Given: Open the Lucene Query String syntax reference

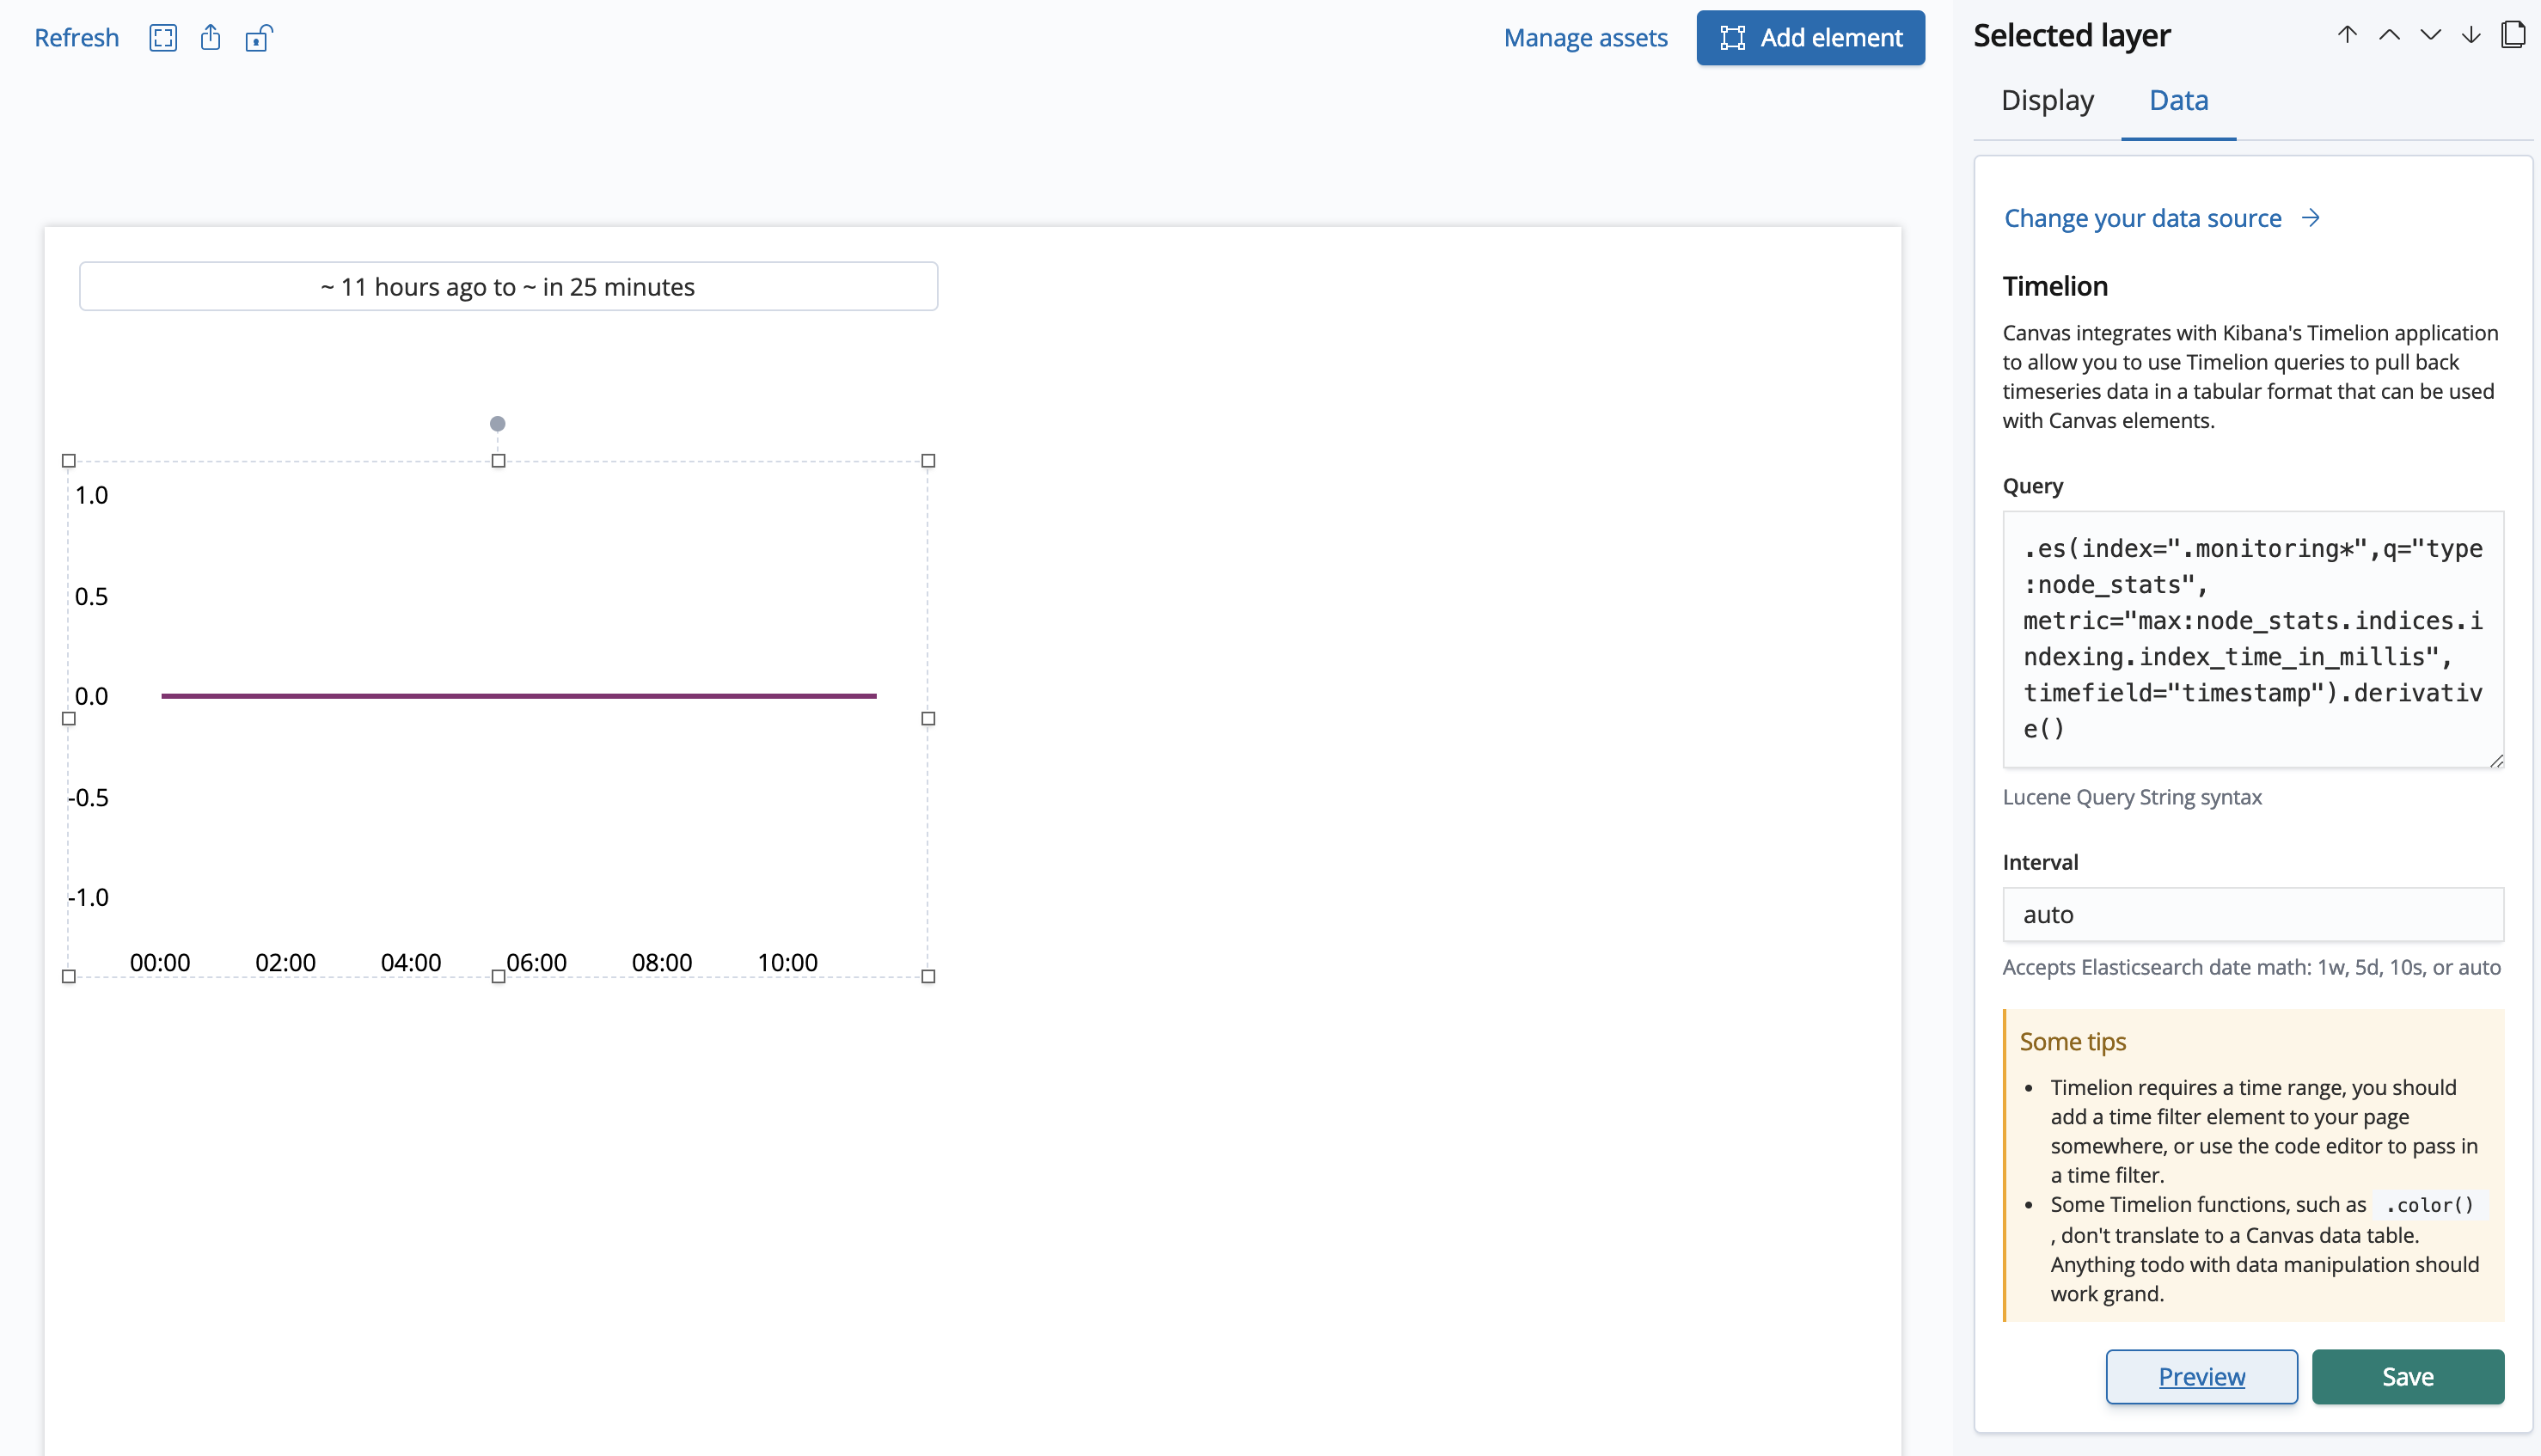Looking at the screenshot, I should tap(2131, 797).
